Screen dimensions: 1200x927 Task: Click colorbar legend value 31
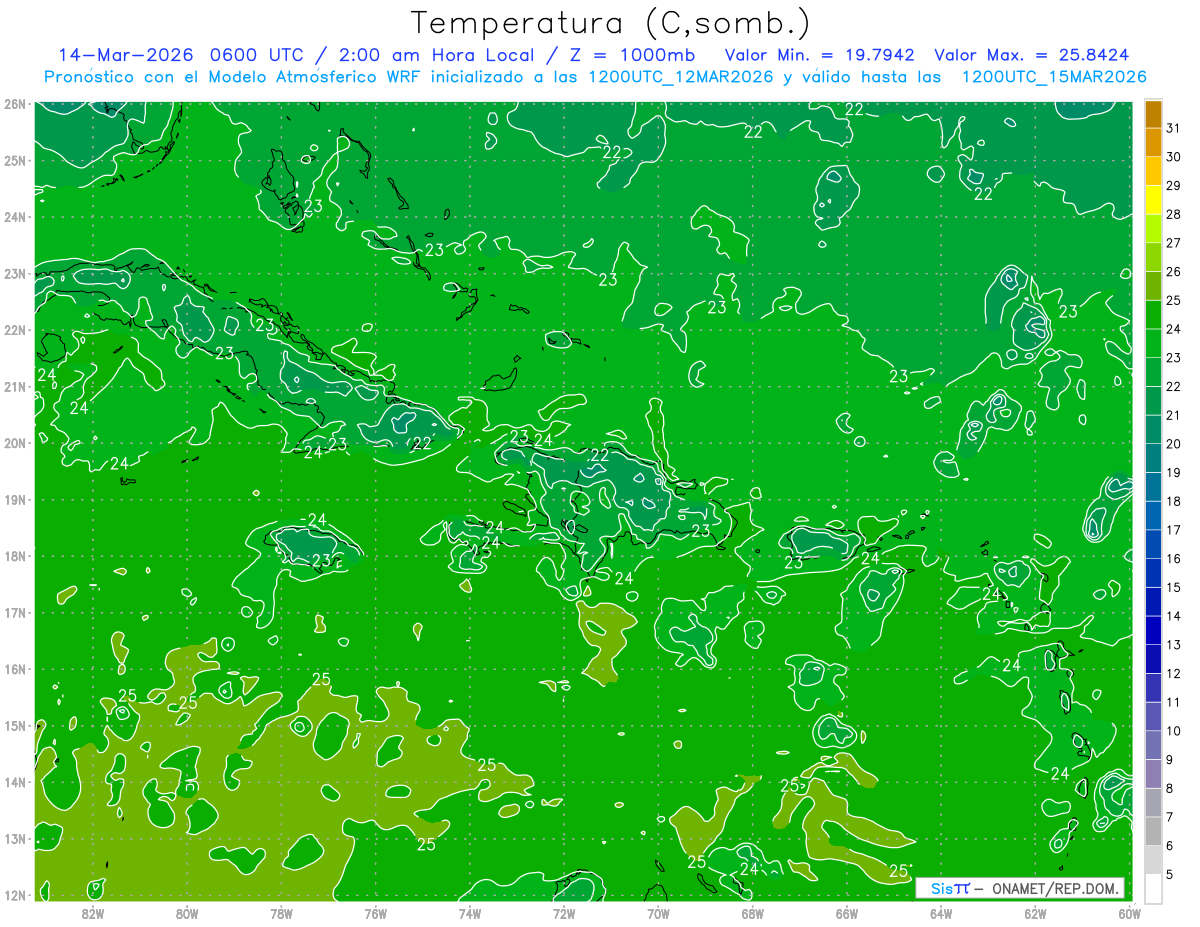tap(1173, 129)
